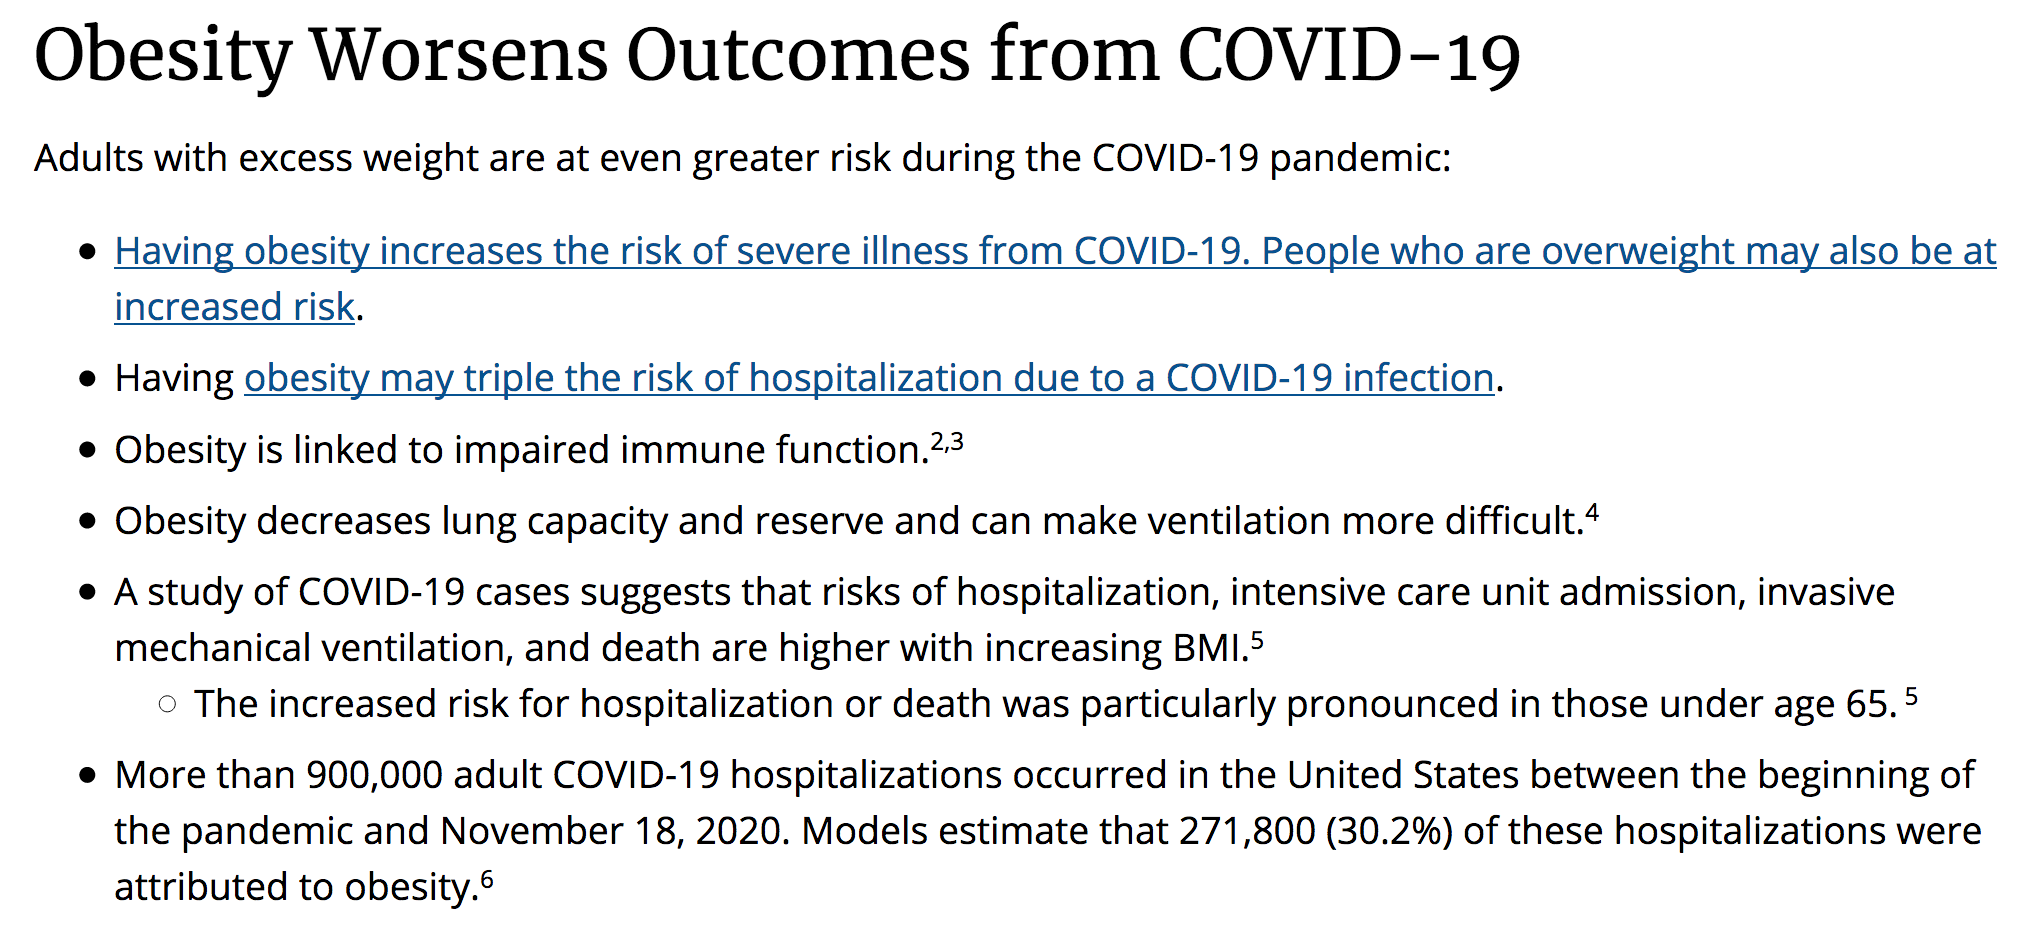The height and width of the screenshot is (950, 2022).
Task: Click footnote 2,3 after "impaired immune function"
Action: [x=947, y=442]
